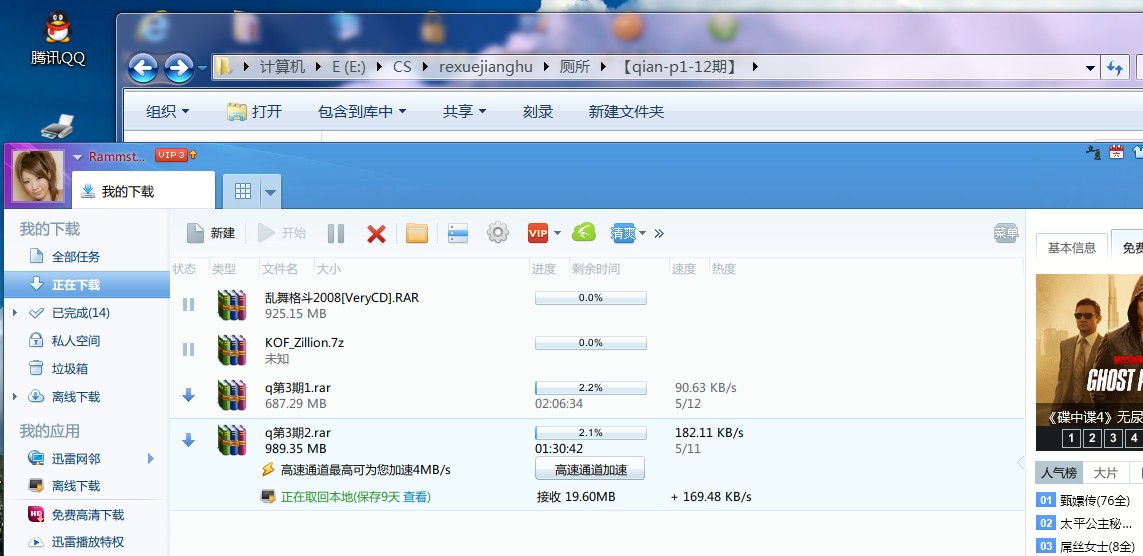
Task: Resume paused 乱舞格斗2008 task status icon
Action: coord(188,305)
